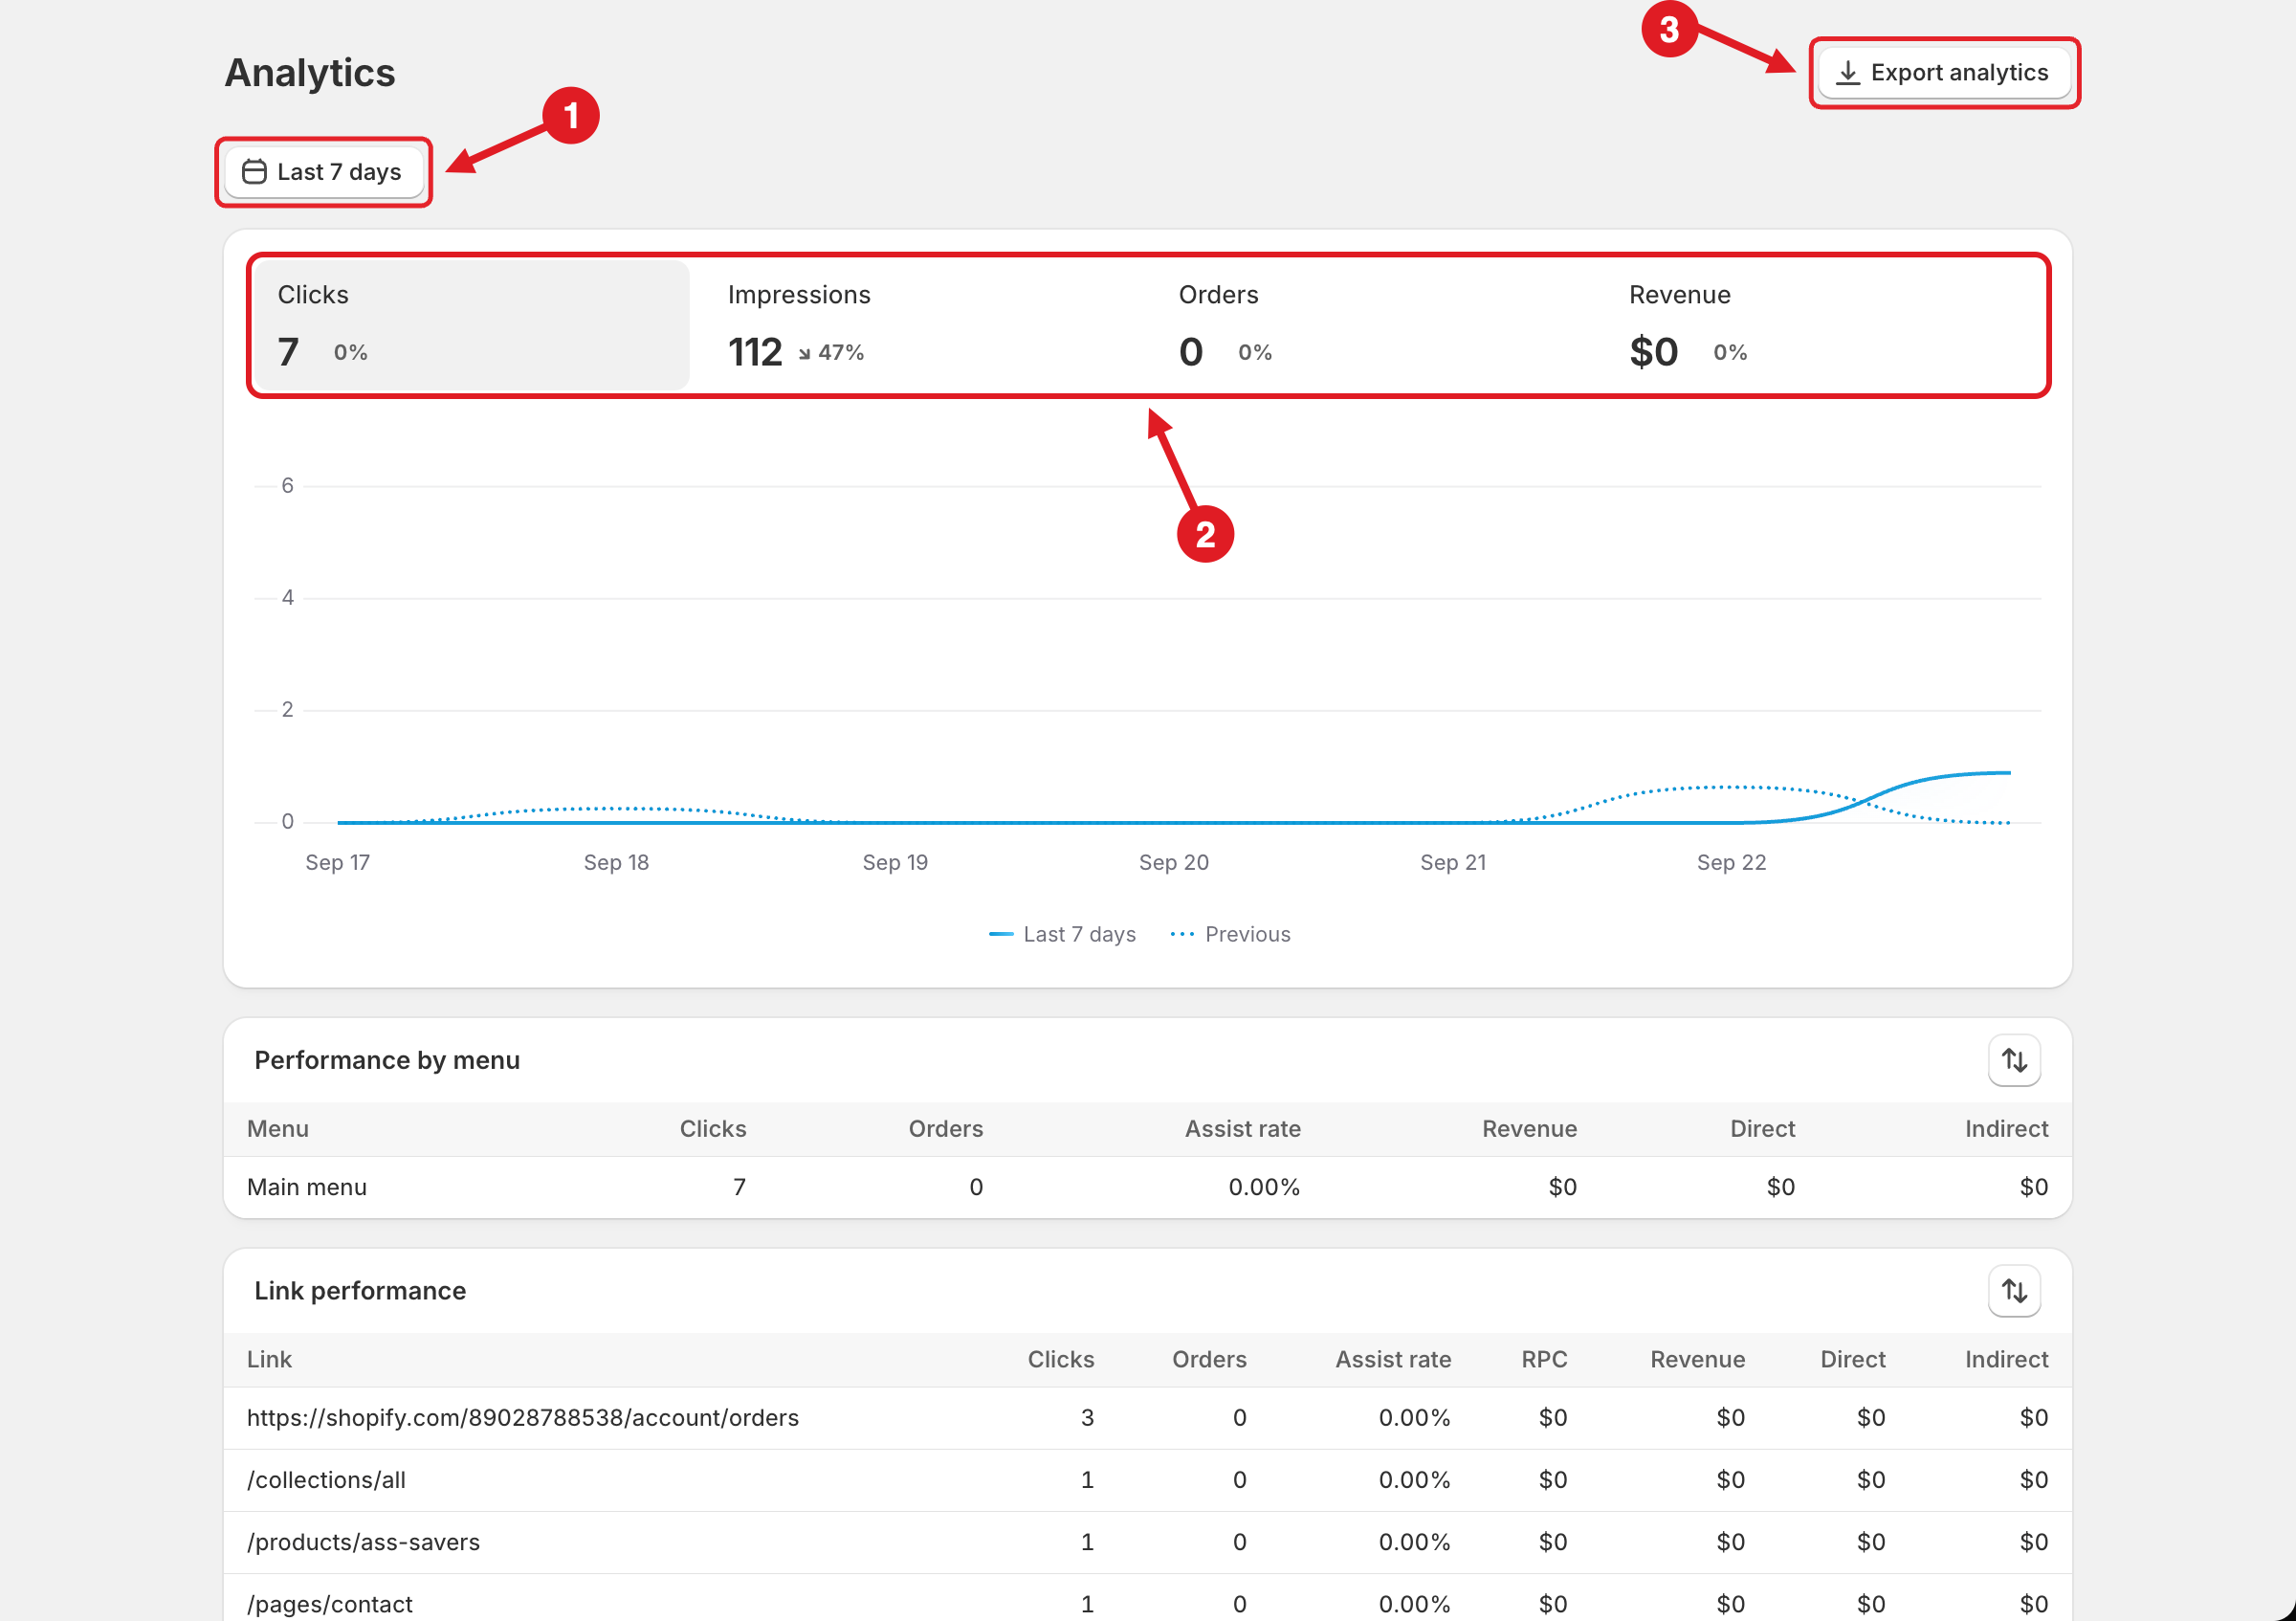This screenshot has height=1621, width=2296.
Task: Click the 47% impressions change indicator
Action: [831, 353]
